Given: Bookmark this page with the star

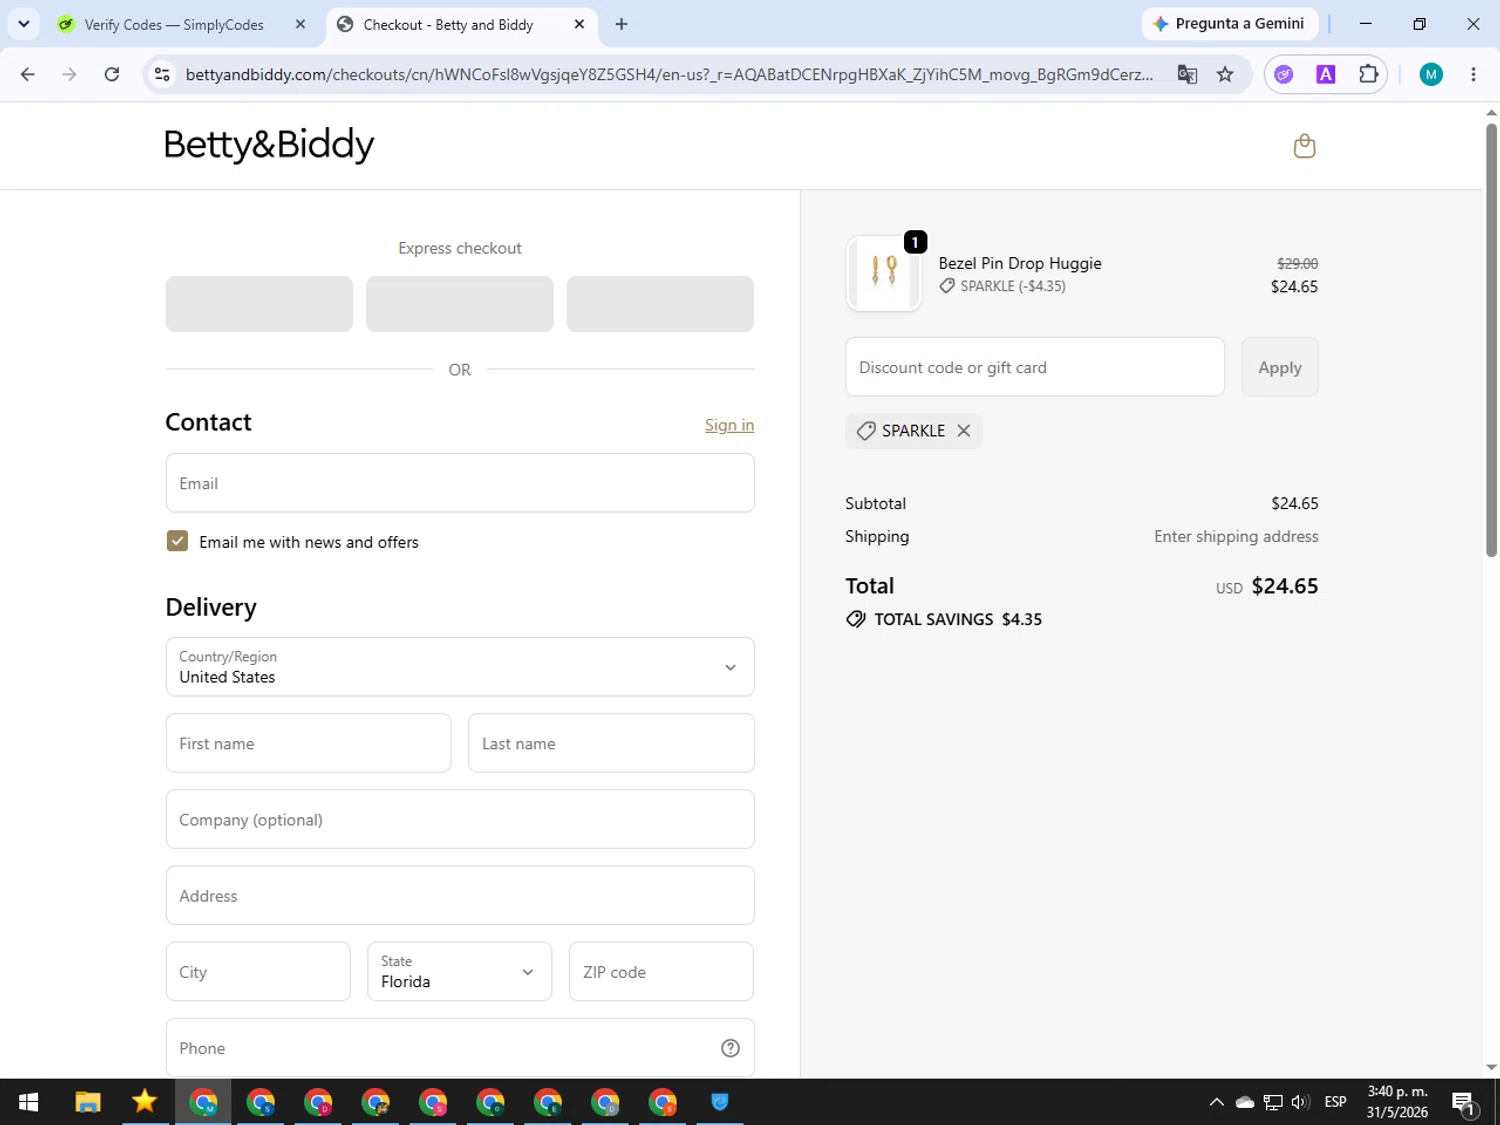Looking at the screenshot, I should (1225, 74).
